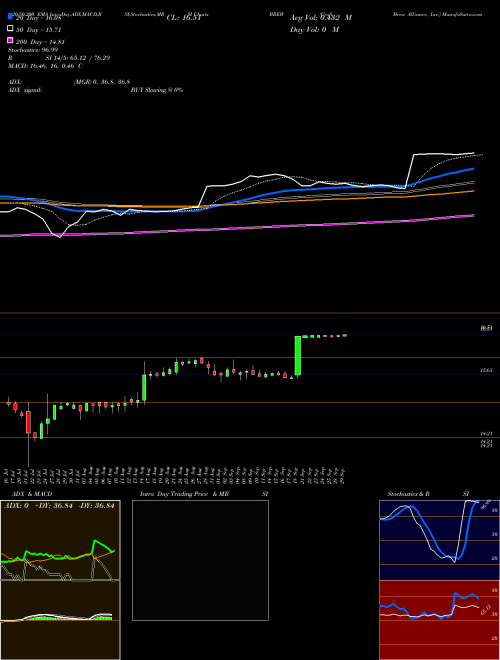Click the '(MGR) 0, 36.8, 36.8' ADX values
This screenshot has width=500, height=660.
101,82
